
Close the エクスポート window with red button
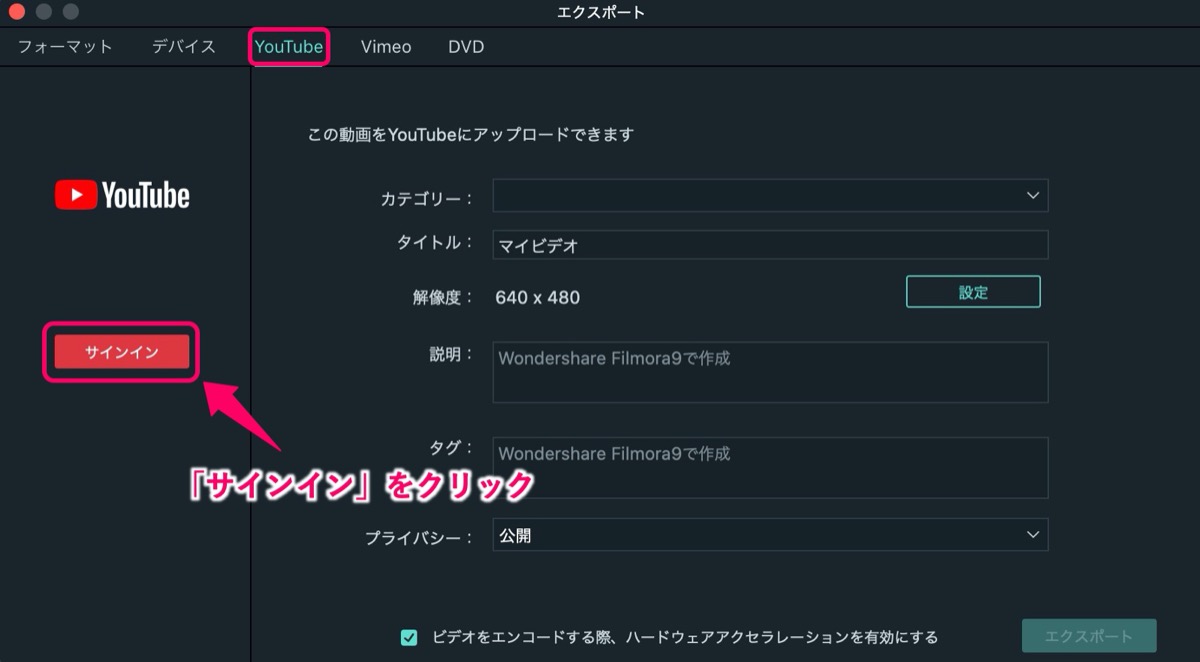(x=16, y=12)
